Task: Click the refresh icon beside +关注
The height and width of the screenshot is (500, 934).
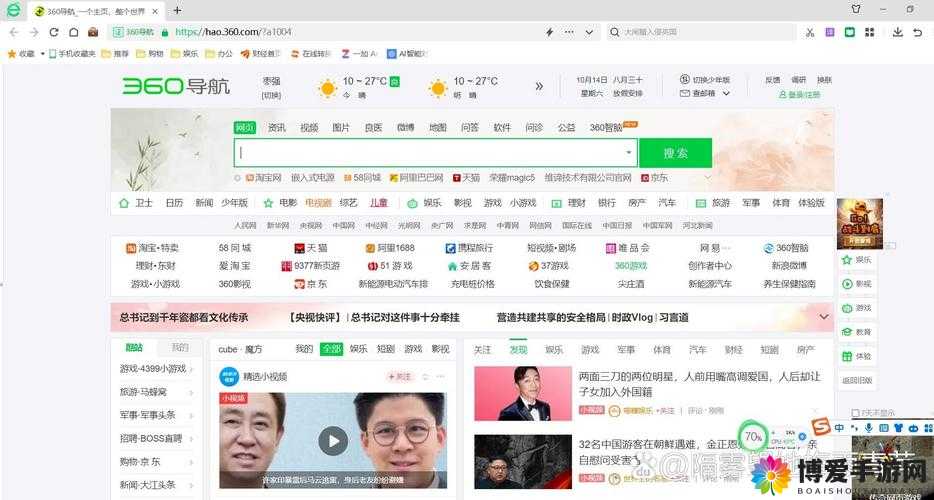Action: (425, 377)
